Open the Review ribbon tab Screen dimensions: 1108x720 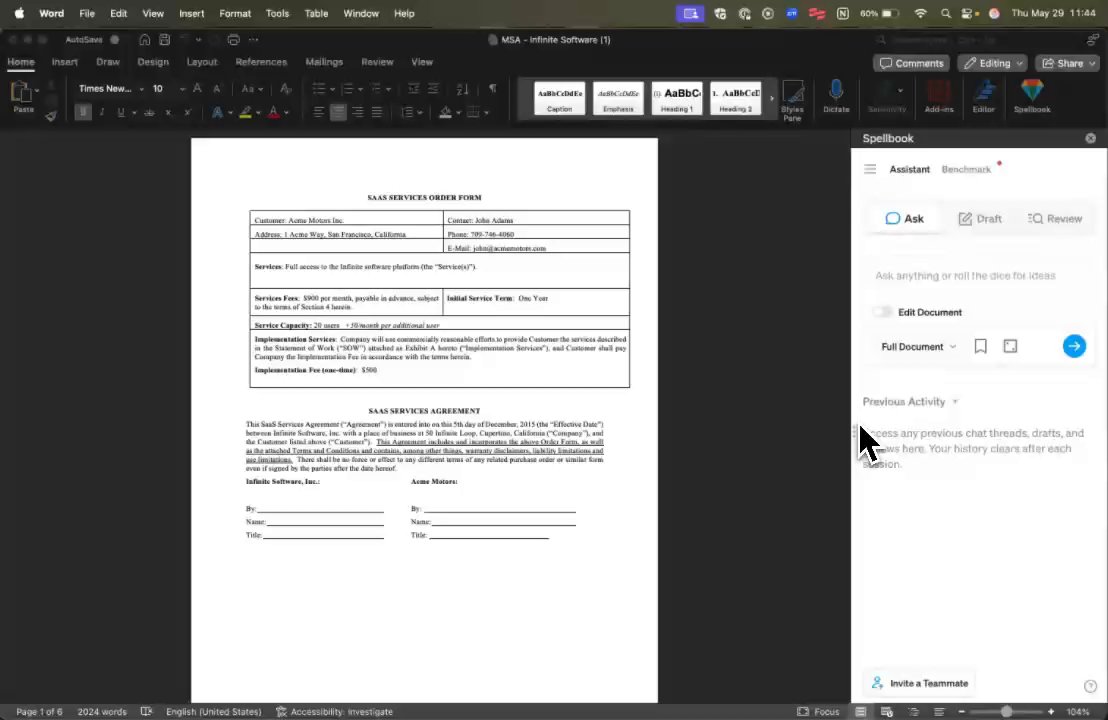tap(377, 62)
